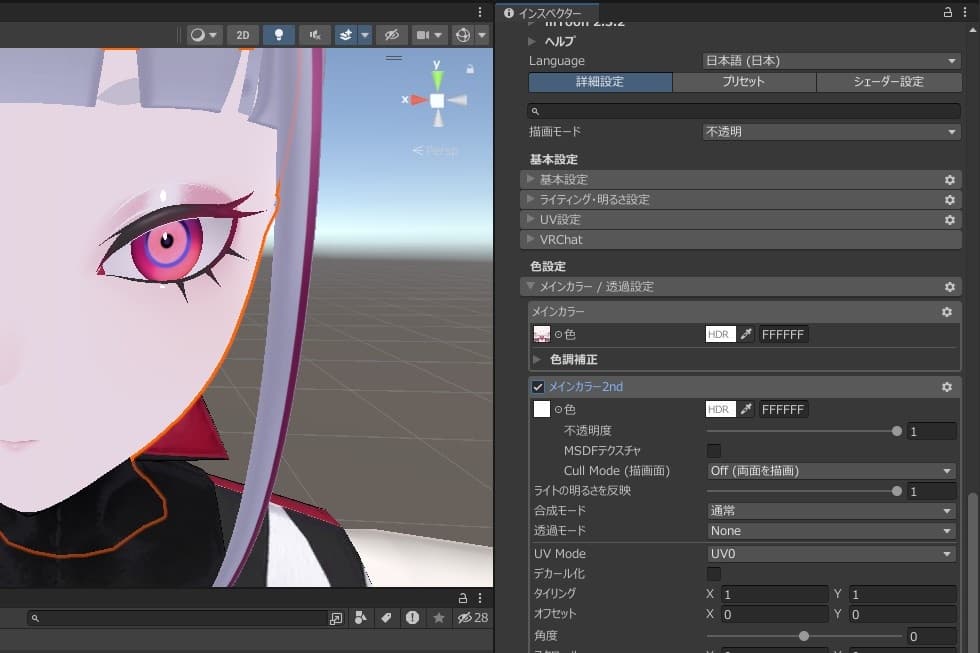Click the eyedropper beside main color

(746, 334)
